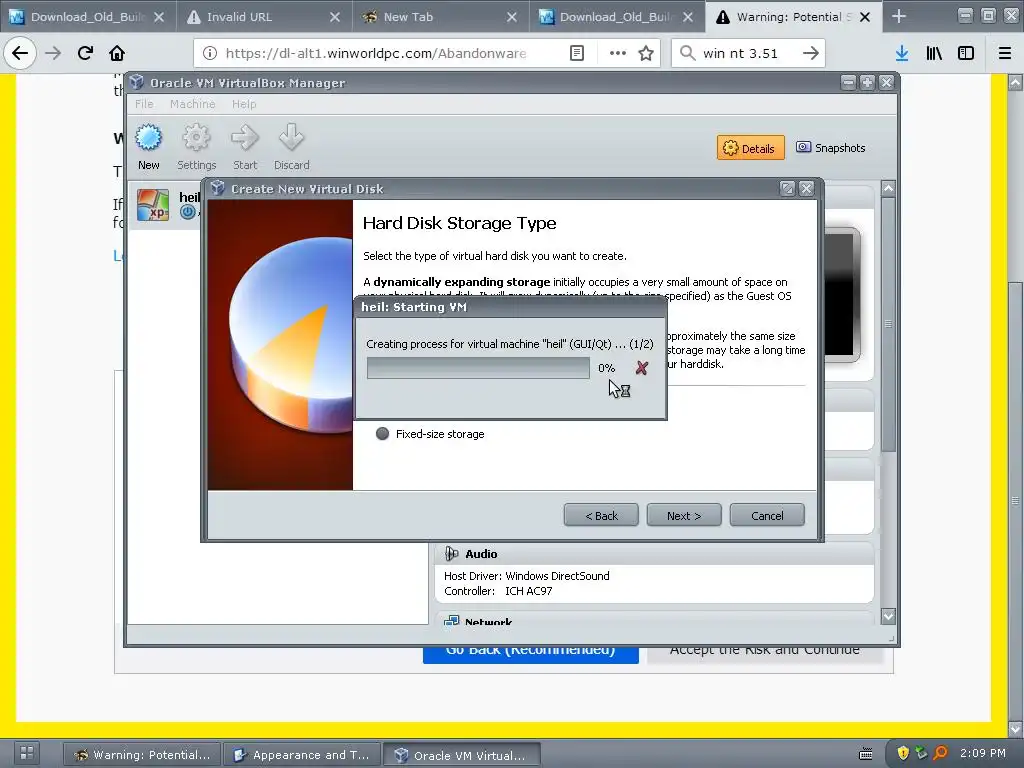Click Next in Create New Virtual Disk
1024x768 pixels.
pos(684,515)
